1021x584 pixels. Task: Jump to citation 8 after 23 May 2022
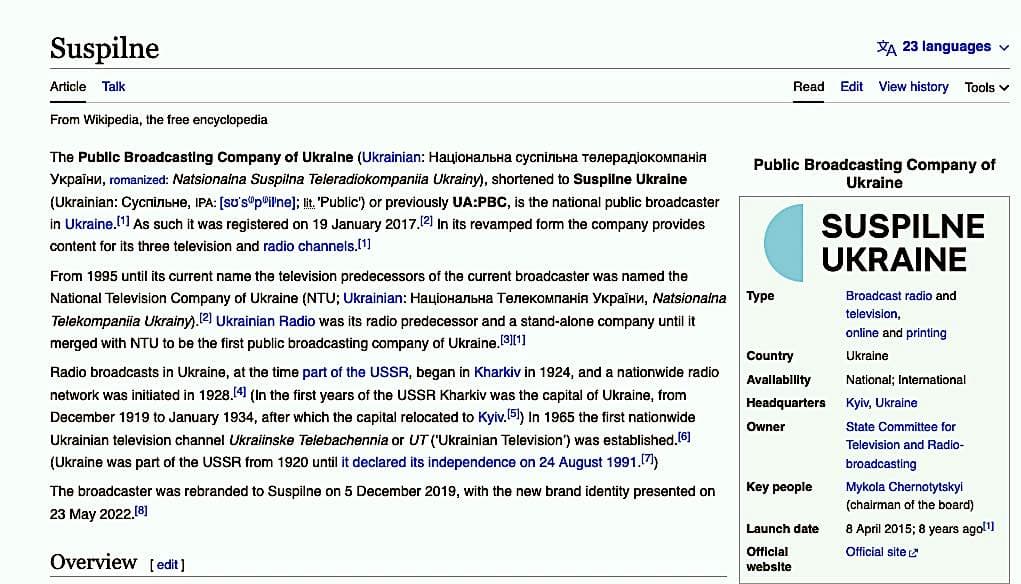coord(141,510)
